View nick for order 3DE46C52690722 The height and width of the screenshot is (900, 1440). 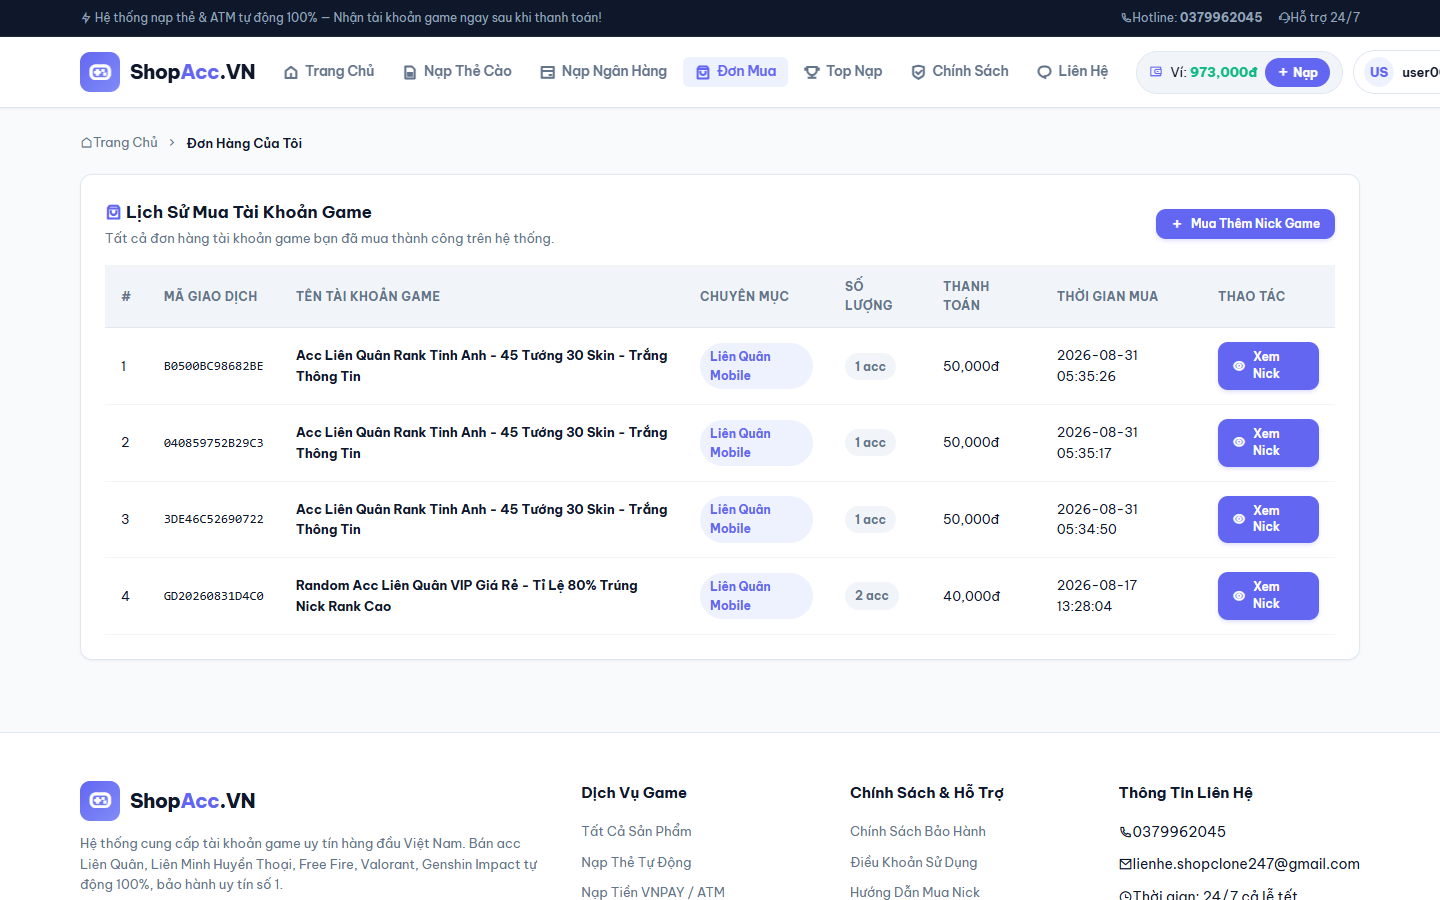1268,519
